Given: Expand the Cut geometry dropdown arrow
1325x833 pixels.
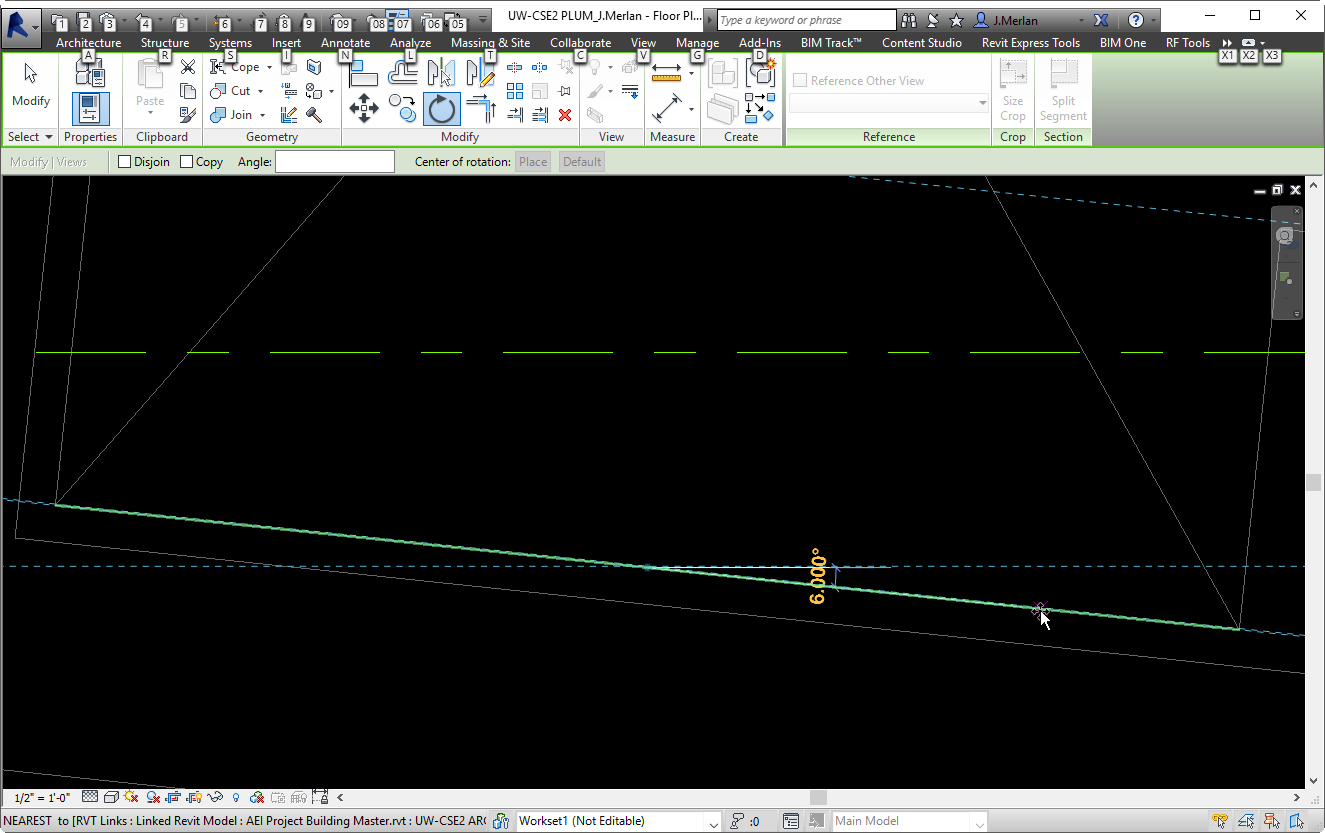Looking at the screenshot, I should point(262,91).
